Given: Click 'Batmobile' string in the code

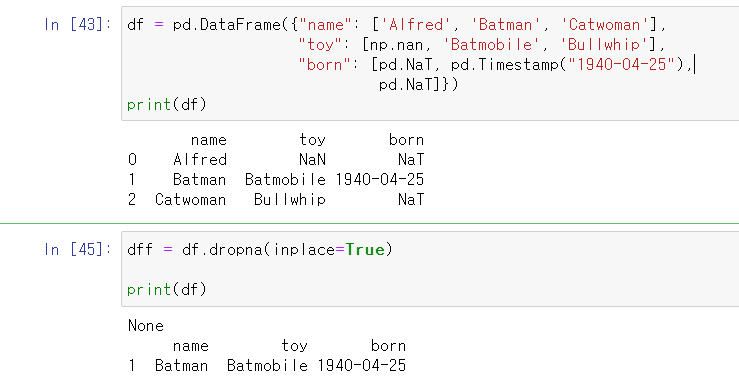Looking at the screenshot, I should click(492, 44).
